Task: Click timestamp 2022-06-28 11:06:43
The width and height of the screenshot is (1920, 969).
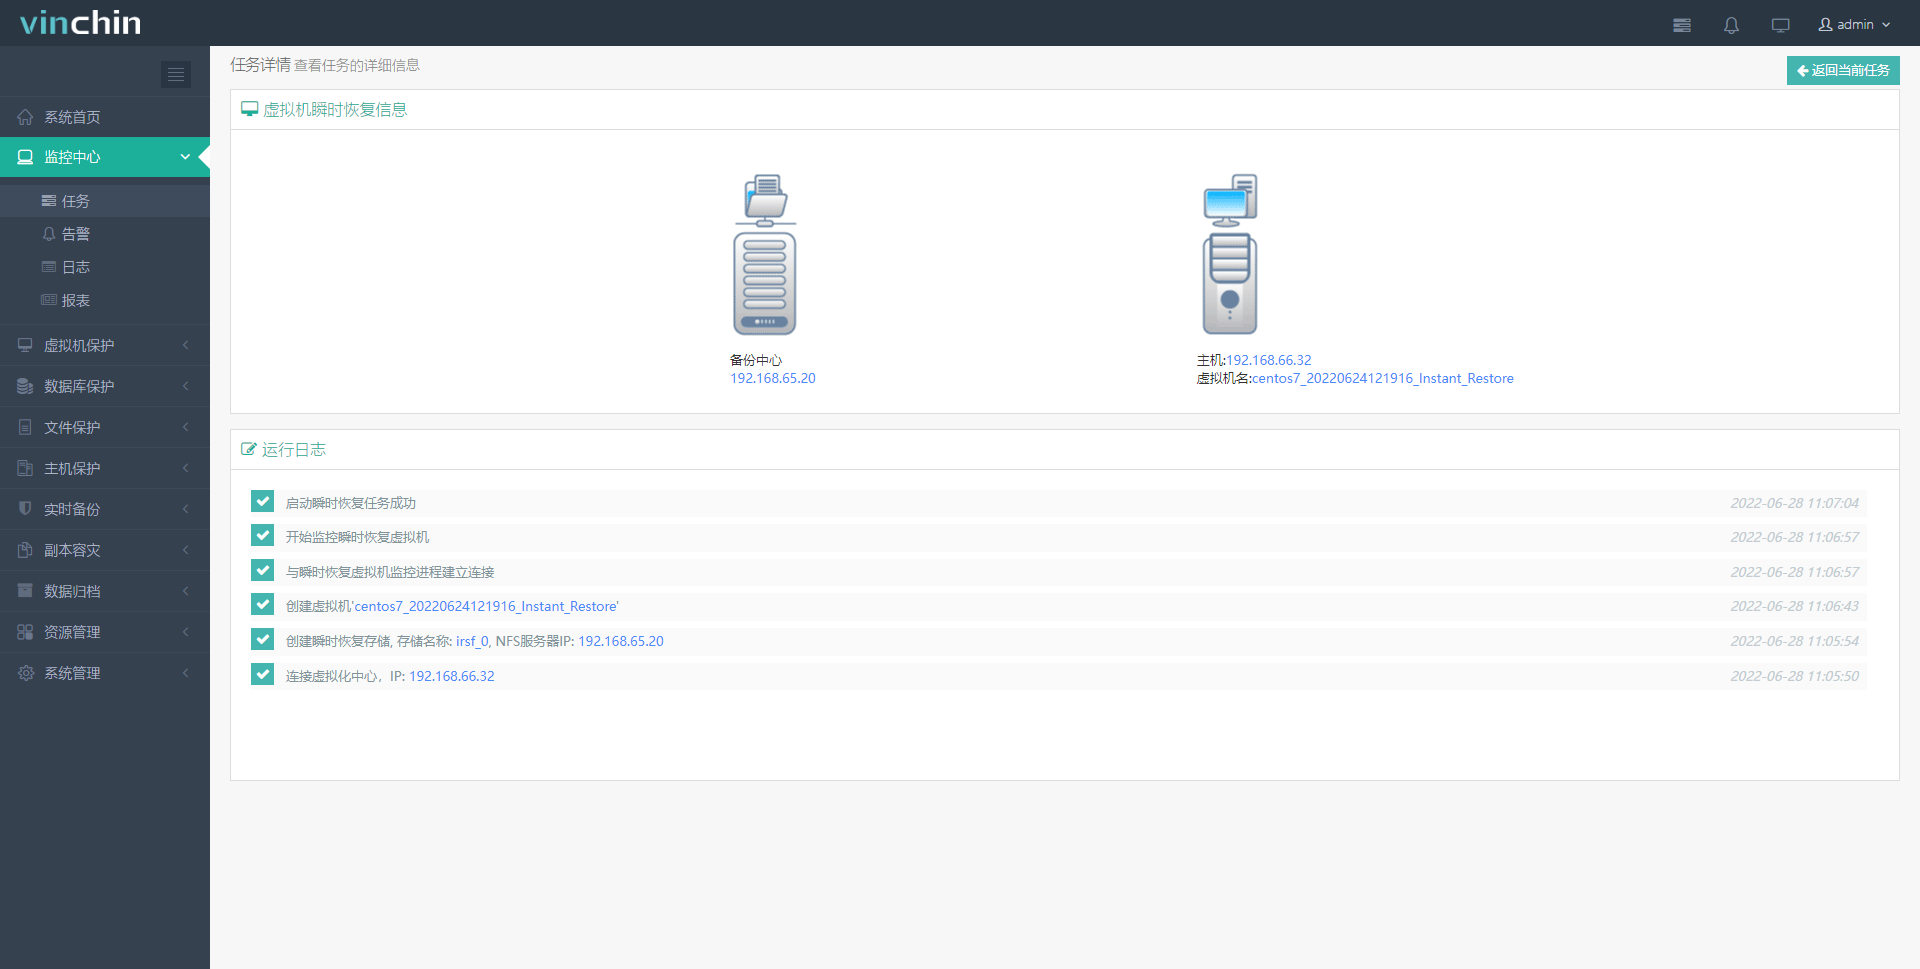Action: click(x=1795, y=606)
